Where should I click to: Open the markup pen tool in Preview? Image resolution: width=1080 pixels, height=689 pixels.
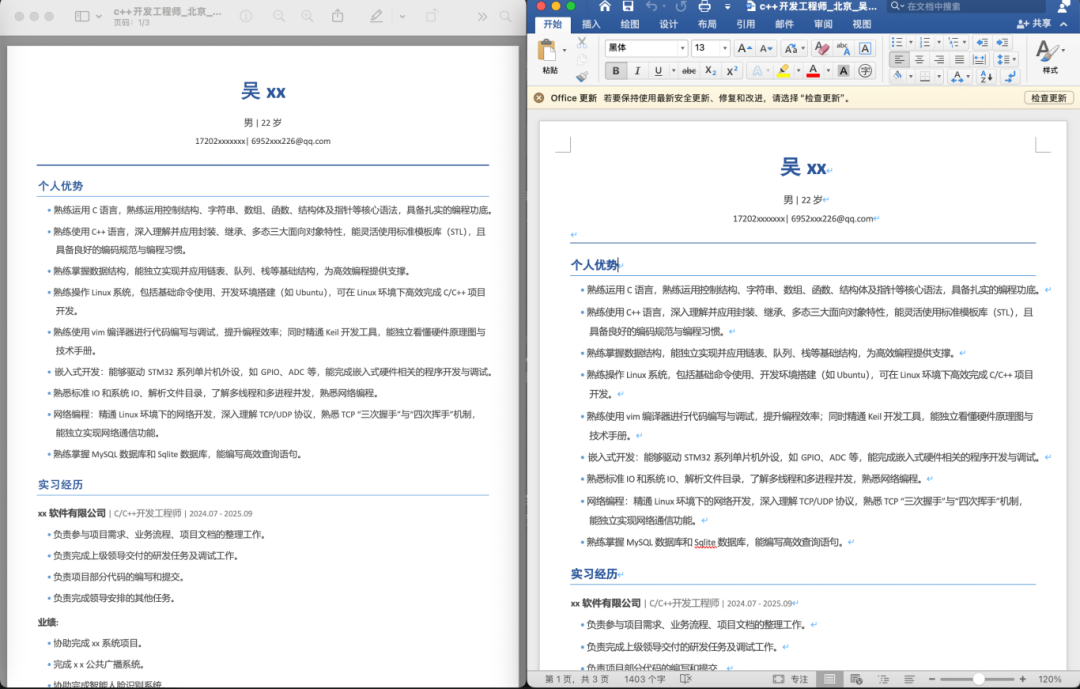point(376,16)
